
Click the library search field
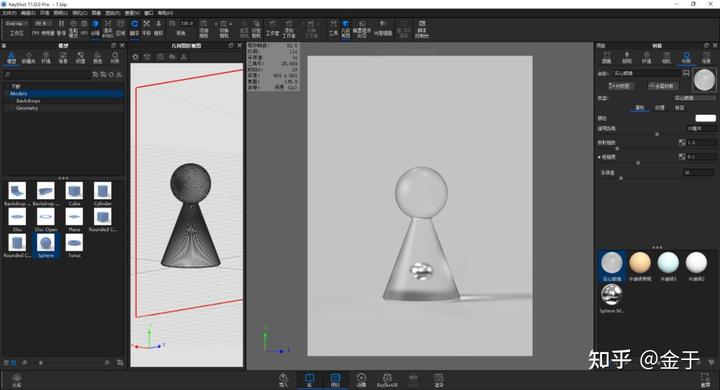(x=47, y=74)
